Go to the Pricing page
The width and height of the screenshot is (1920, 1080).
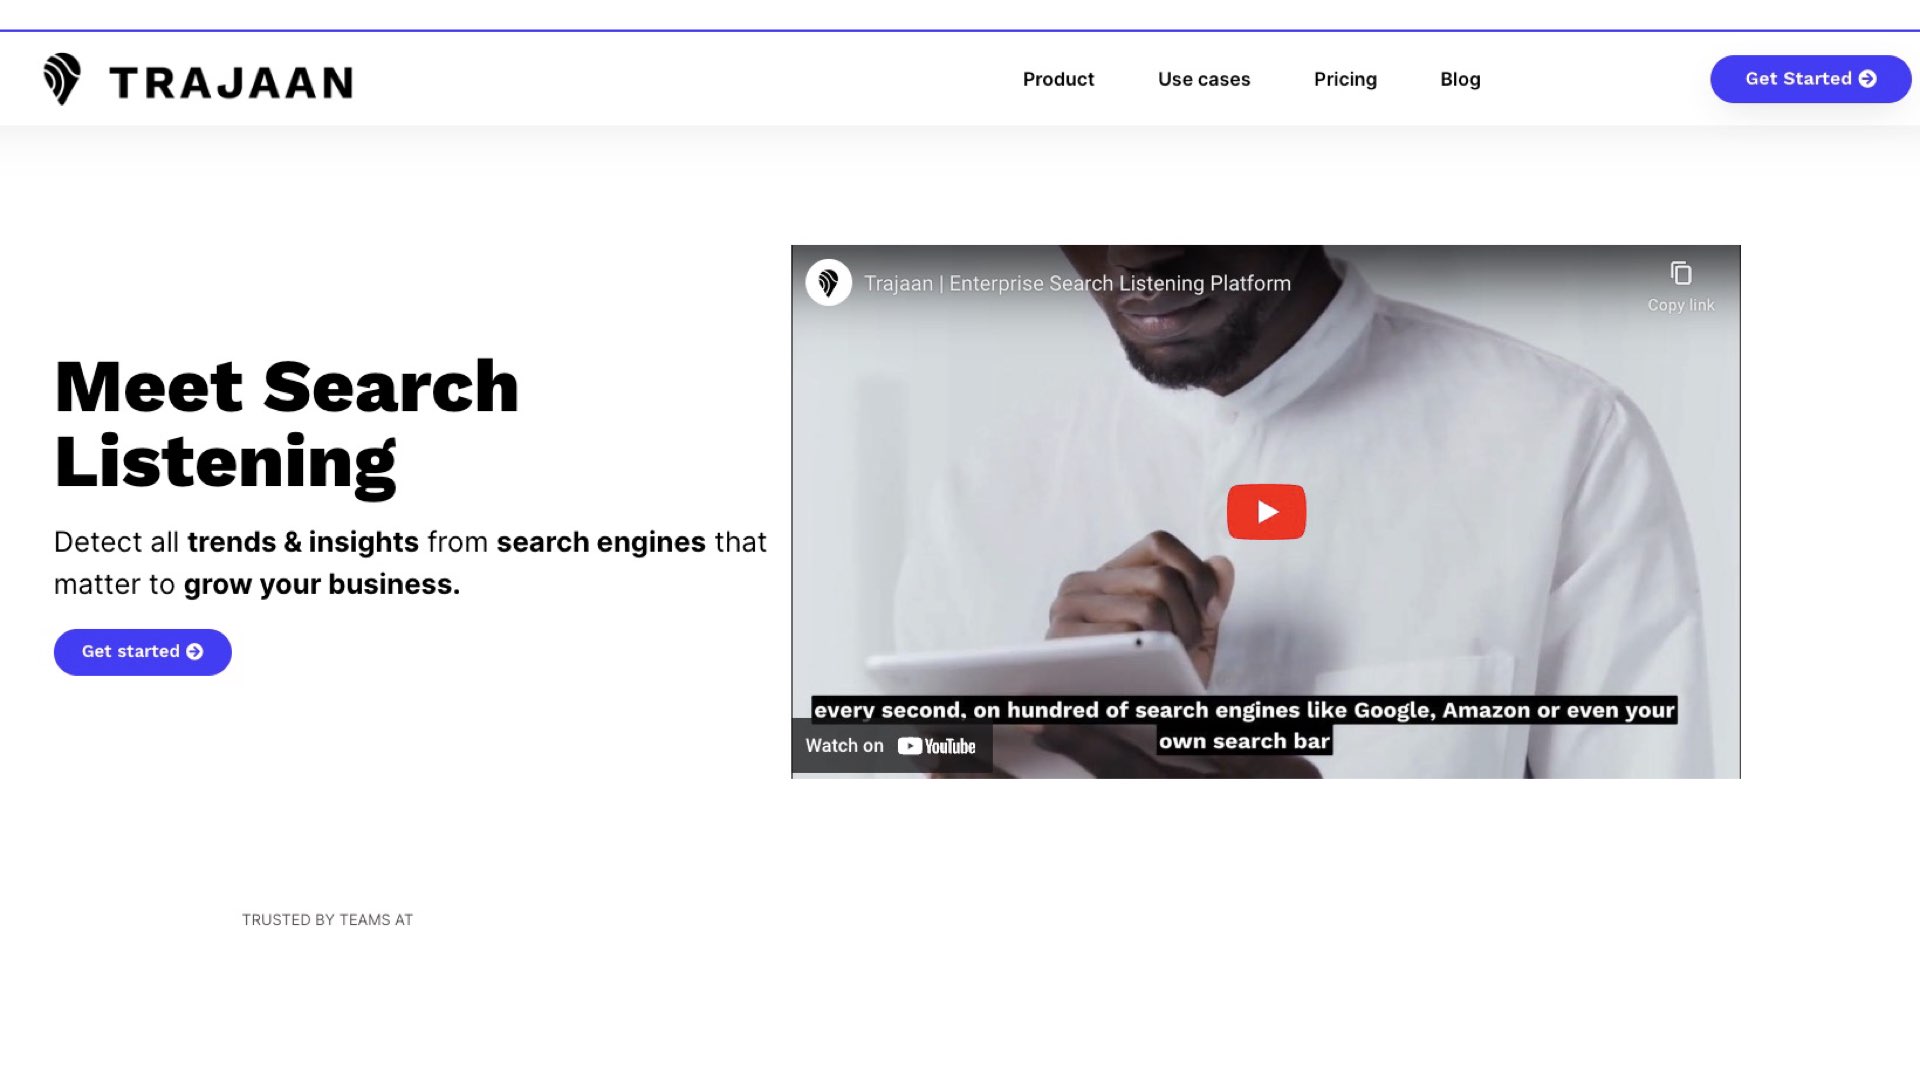[x=1345, y=79]
